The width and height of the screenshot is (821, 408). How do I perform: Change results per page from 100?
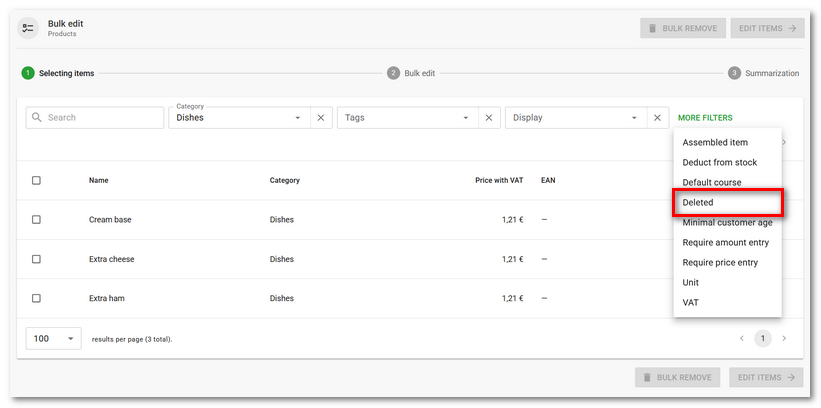pos(54,339)
